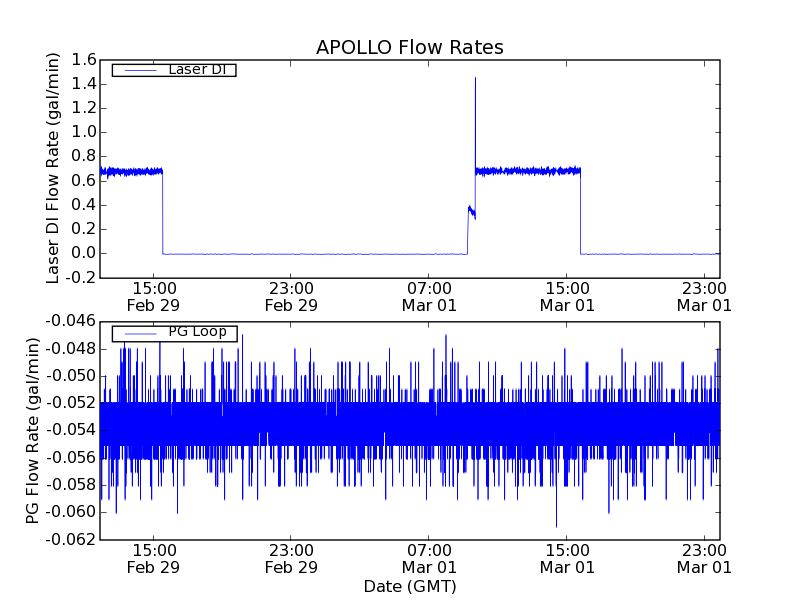Select the "PG Loop" legend label

[x=197, y=332]
